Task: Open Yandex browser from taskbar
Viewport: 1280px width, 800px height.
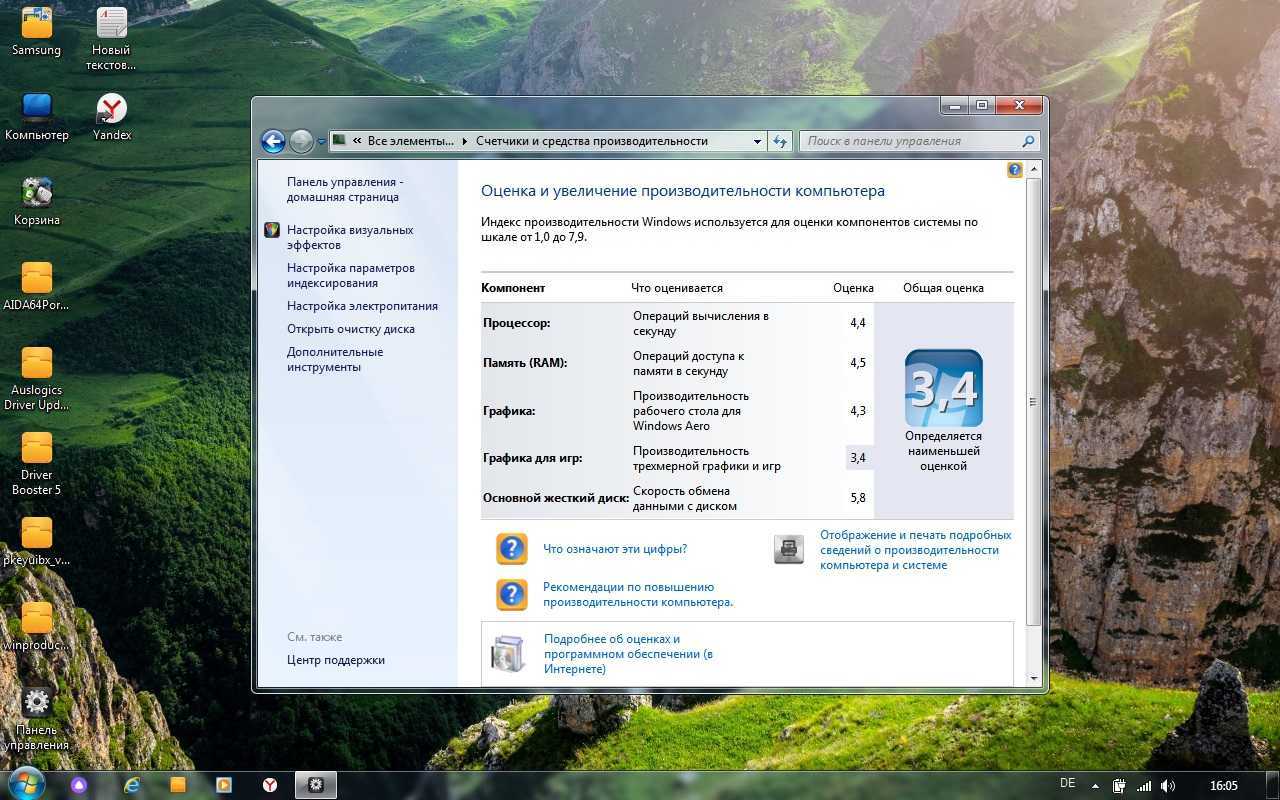Action: [x=270, y=785]
